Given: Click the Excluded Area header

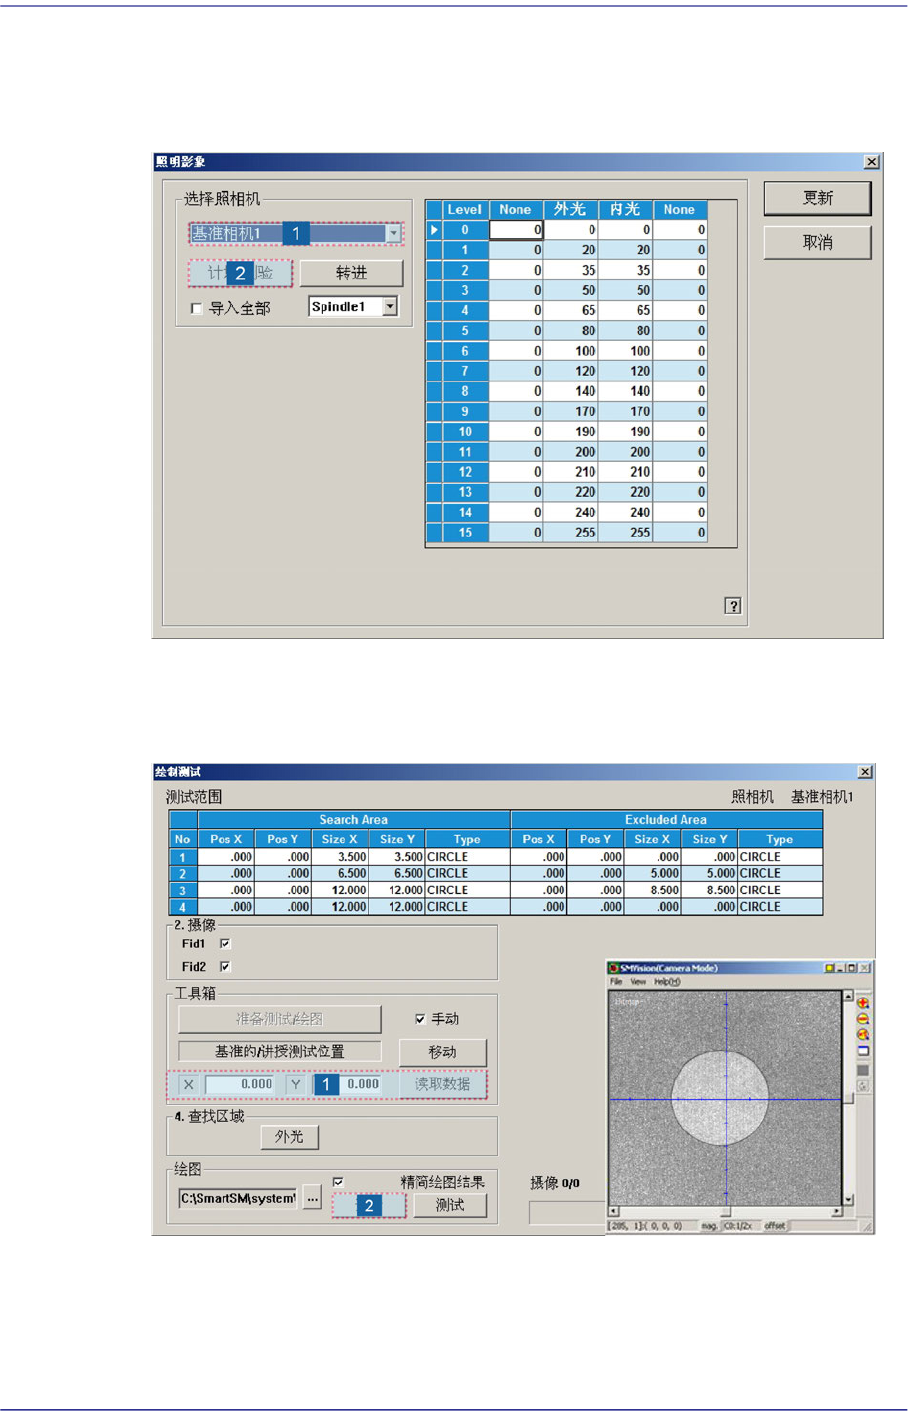Looking at the screenshot, I should 666,820.
